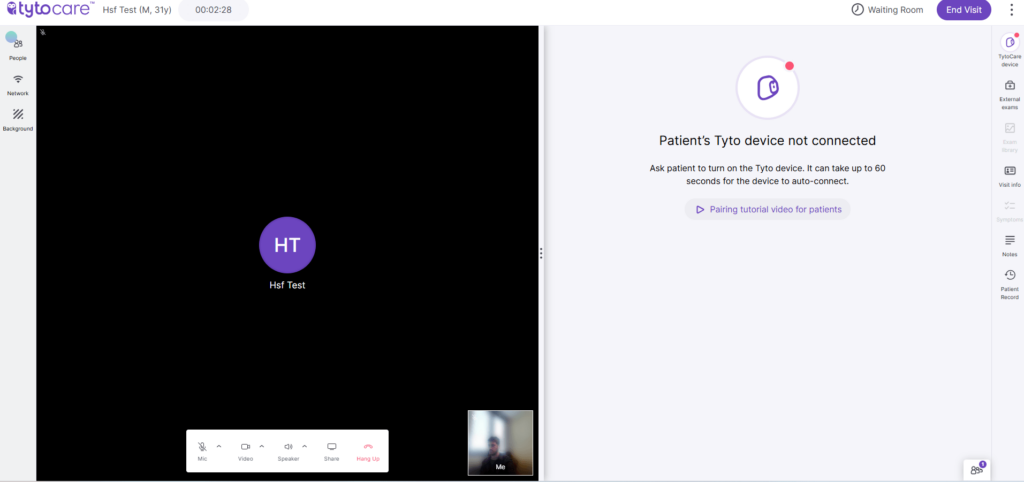This screenshot has width=1024, height=482.
Task: Click the End Visit button
Action: tap(964, 10)
